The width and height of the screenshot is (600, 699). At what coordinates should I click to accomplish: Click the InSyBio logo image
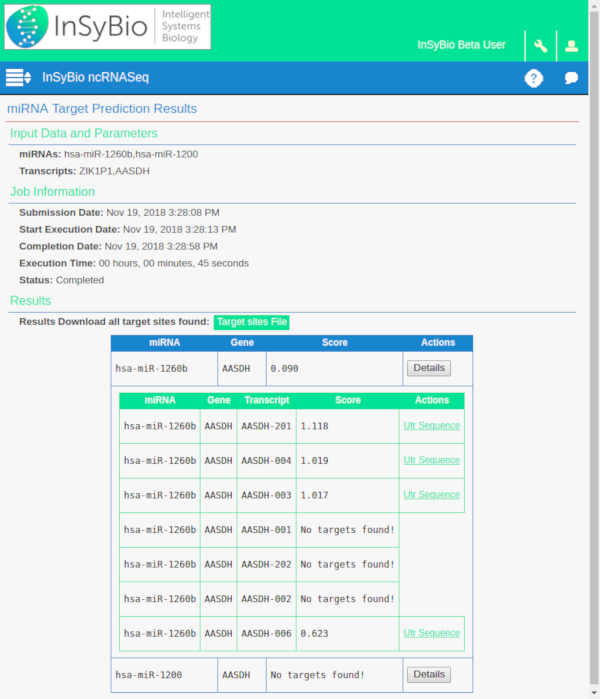pyautogui.click(x=107, y=27)
